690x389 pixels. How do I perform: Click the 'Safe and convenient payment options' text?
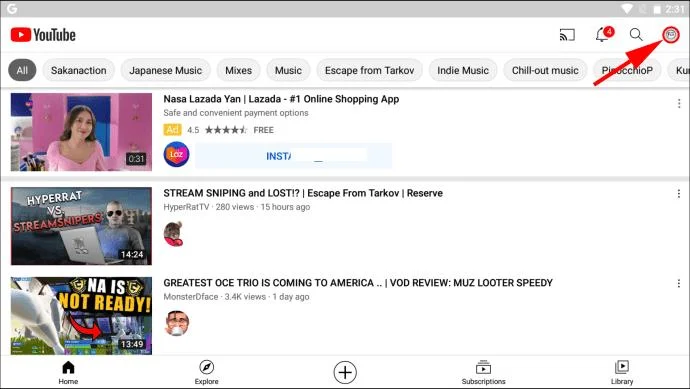236,113
